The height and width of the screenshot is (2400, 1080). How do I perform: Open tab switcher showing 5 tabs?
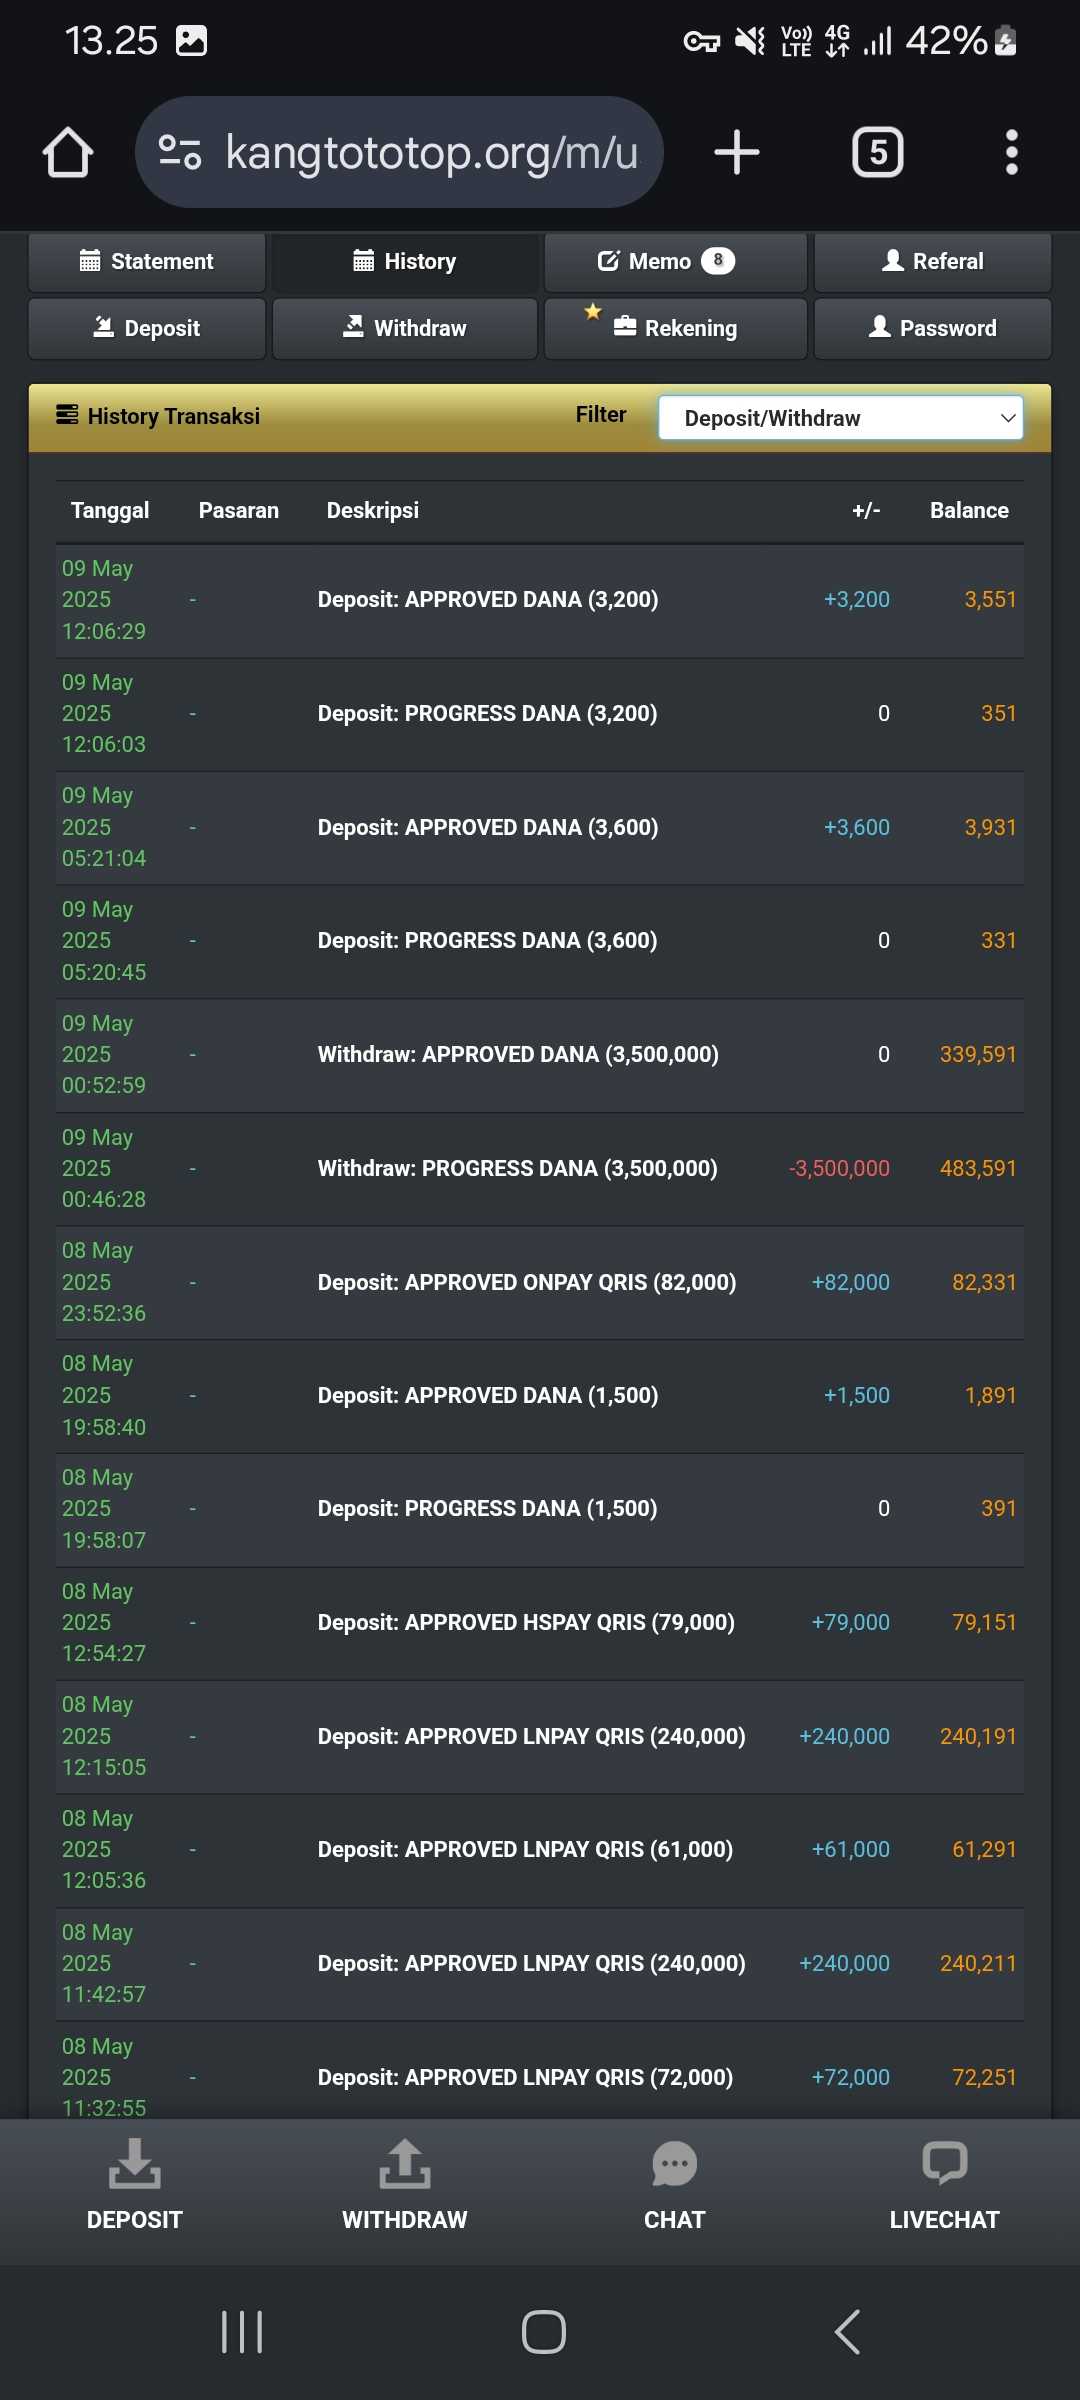click(878, 153)
